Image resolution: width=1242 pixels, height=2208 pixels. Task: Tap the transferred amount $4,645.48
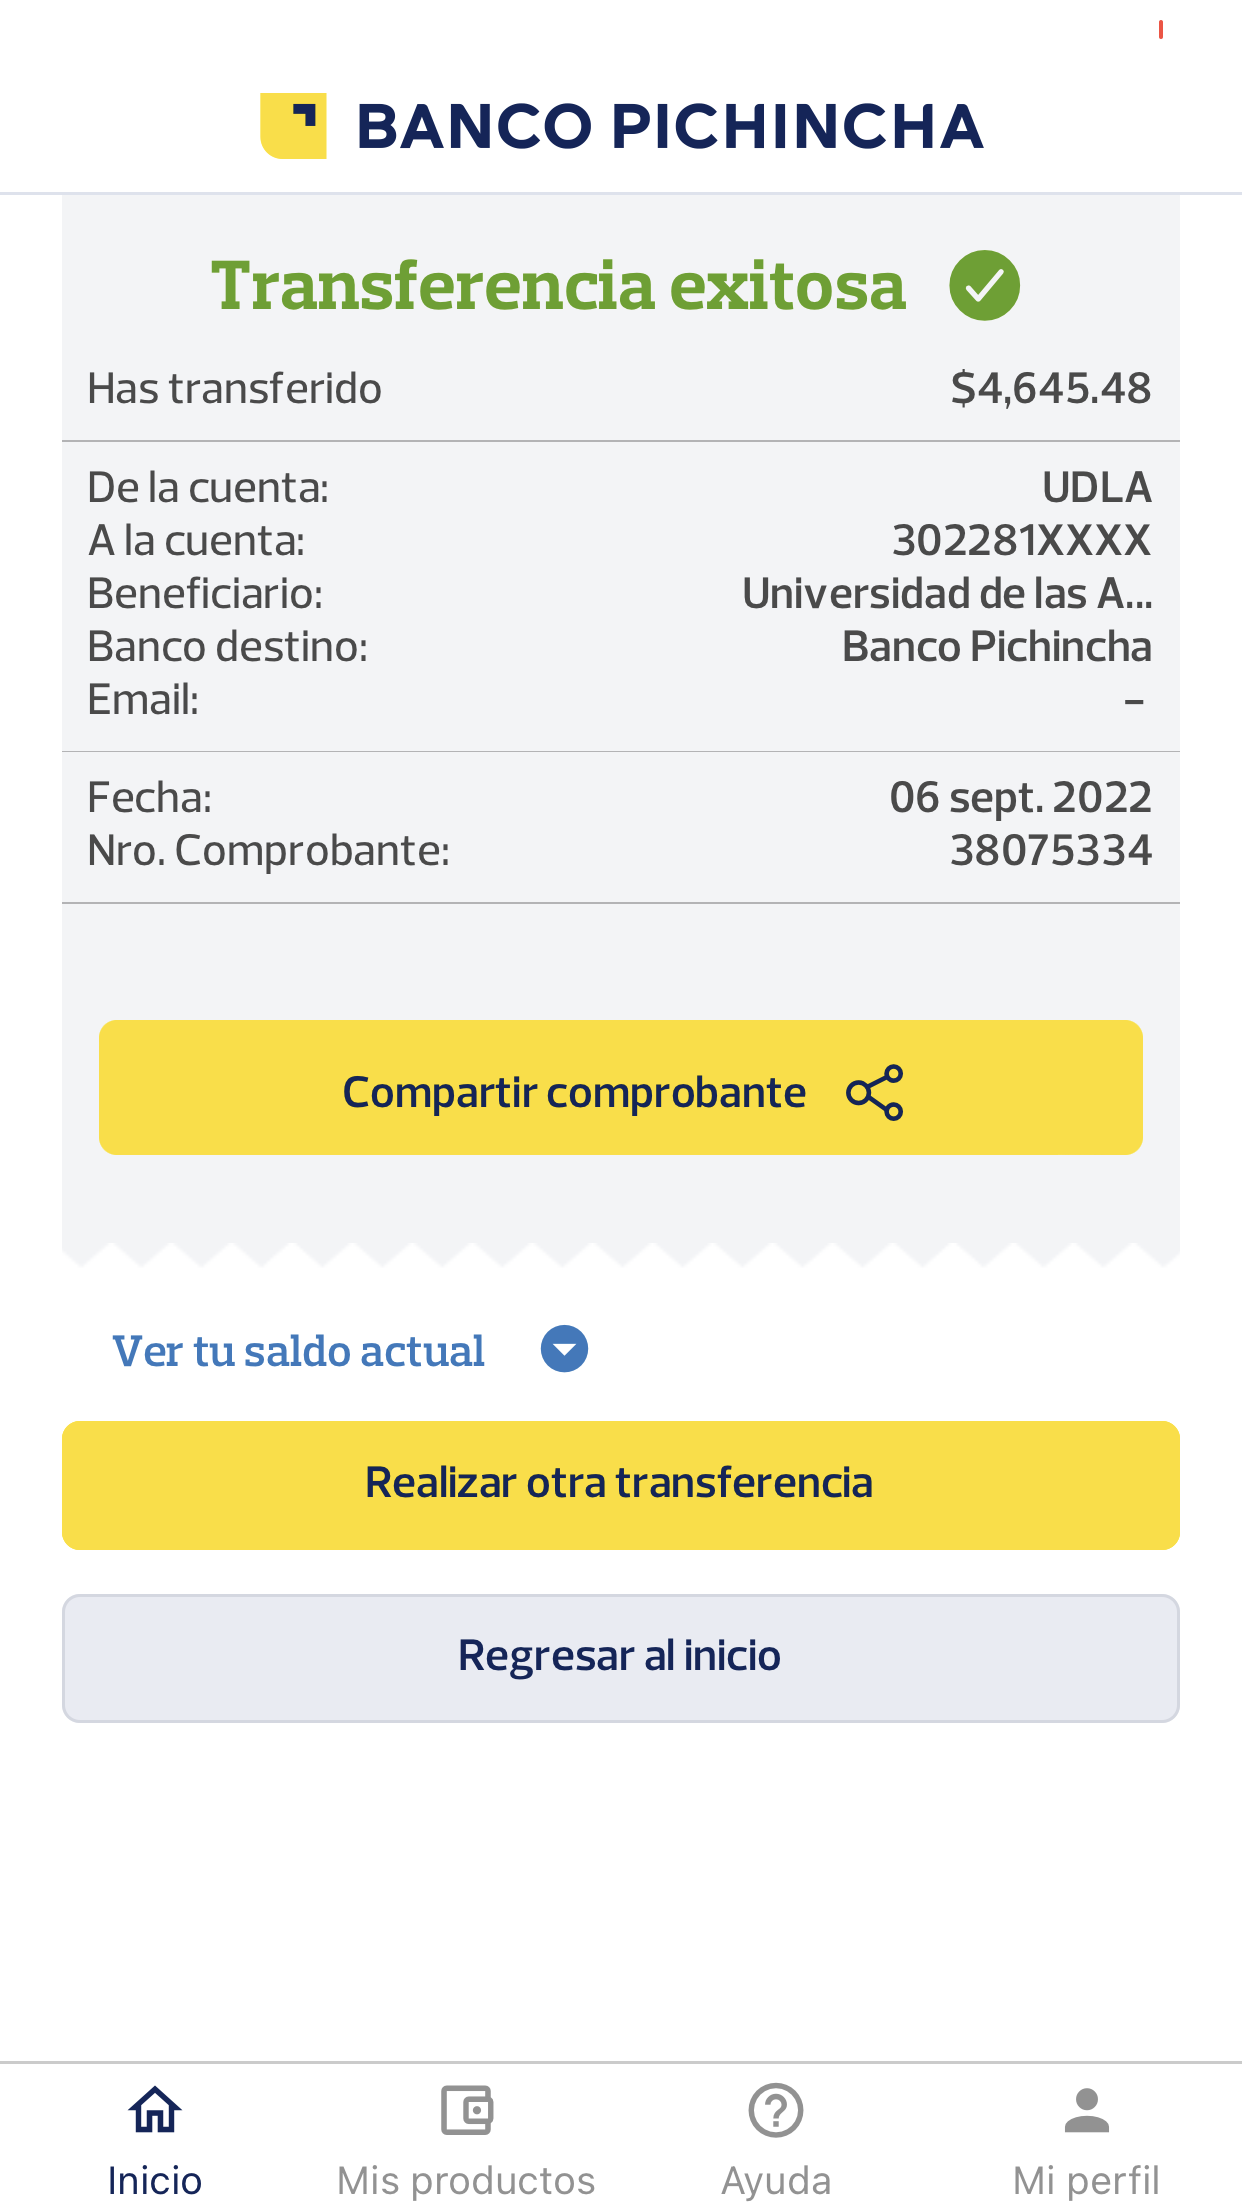[1050, 388]
